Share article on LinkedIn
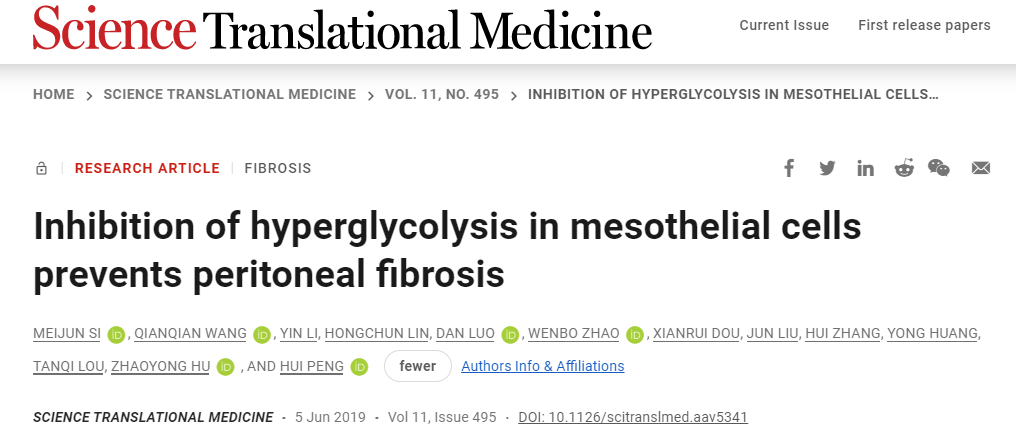This screenshot has height=428, width=1016. point(865,168)
